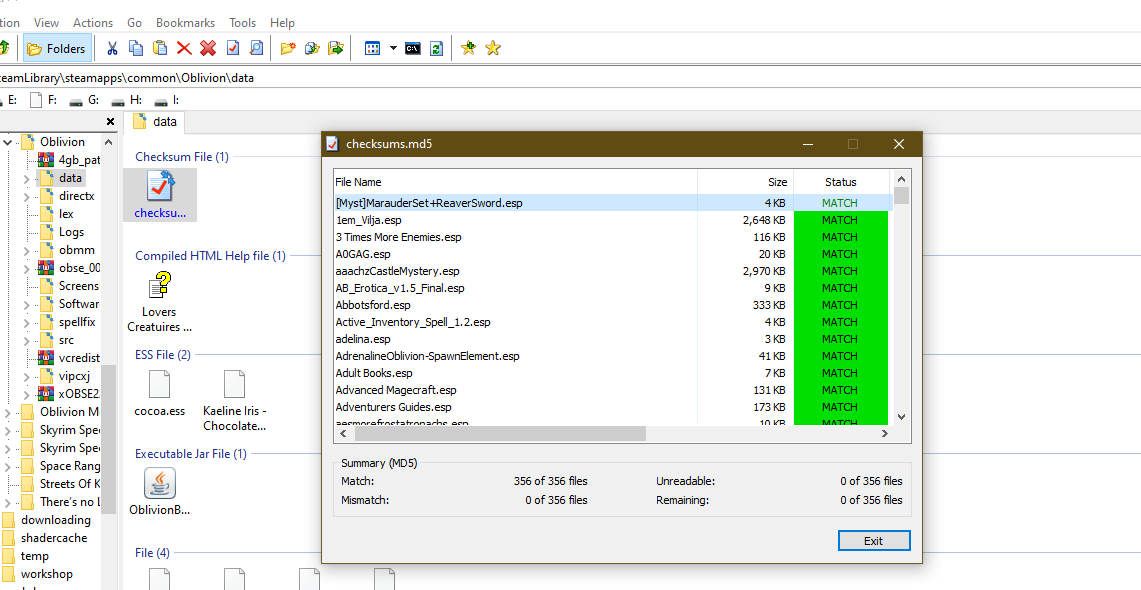Sort by the File Name column header
The width and height of the screenshot is (1141, 590).
515,182
